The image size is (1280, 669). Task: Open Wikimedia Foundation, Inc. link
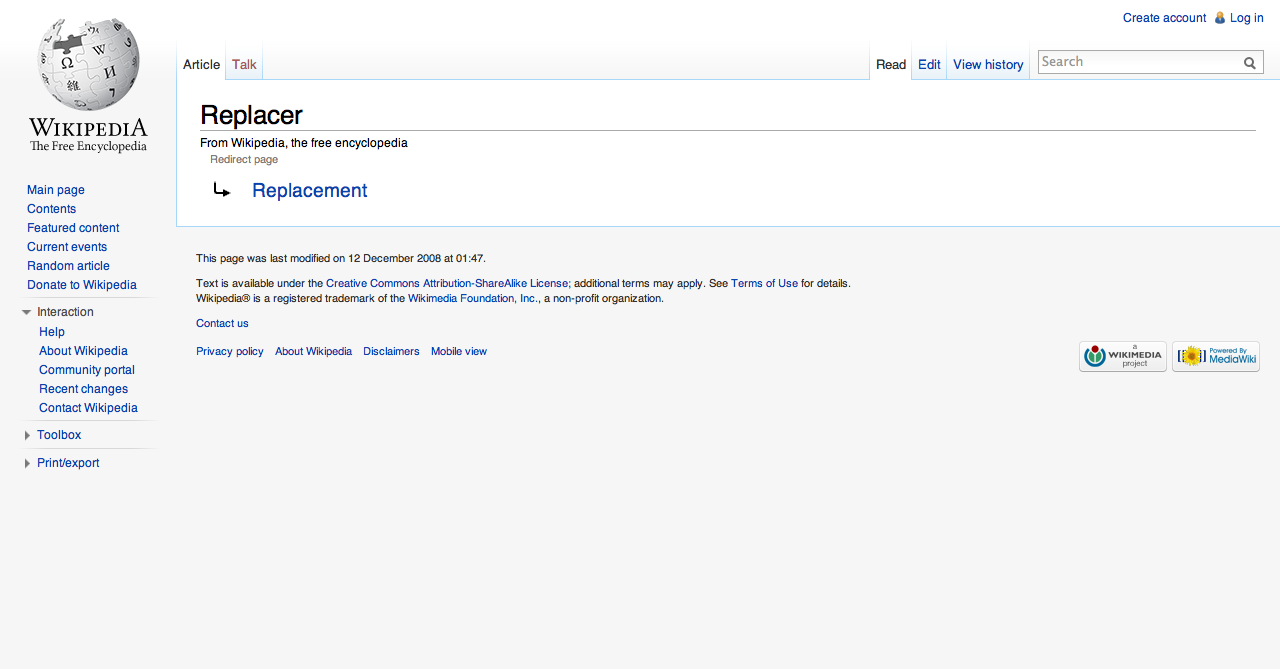pyautogui.click(x=473, y=299)
